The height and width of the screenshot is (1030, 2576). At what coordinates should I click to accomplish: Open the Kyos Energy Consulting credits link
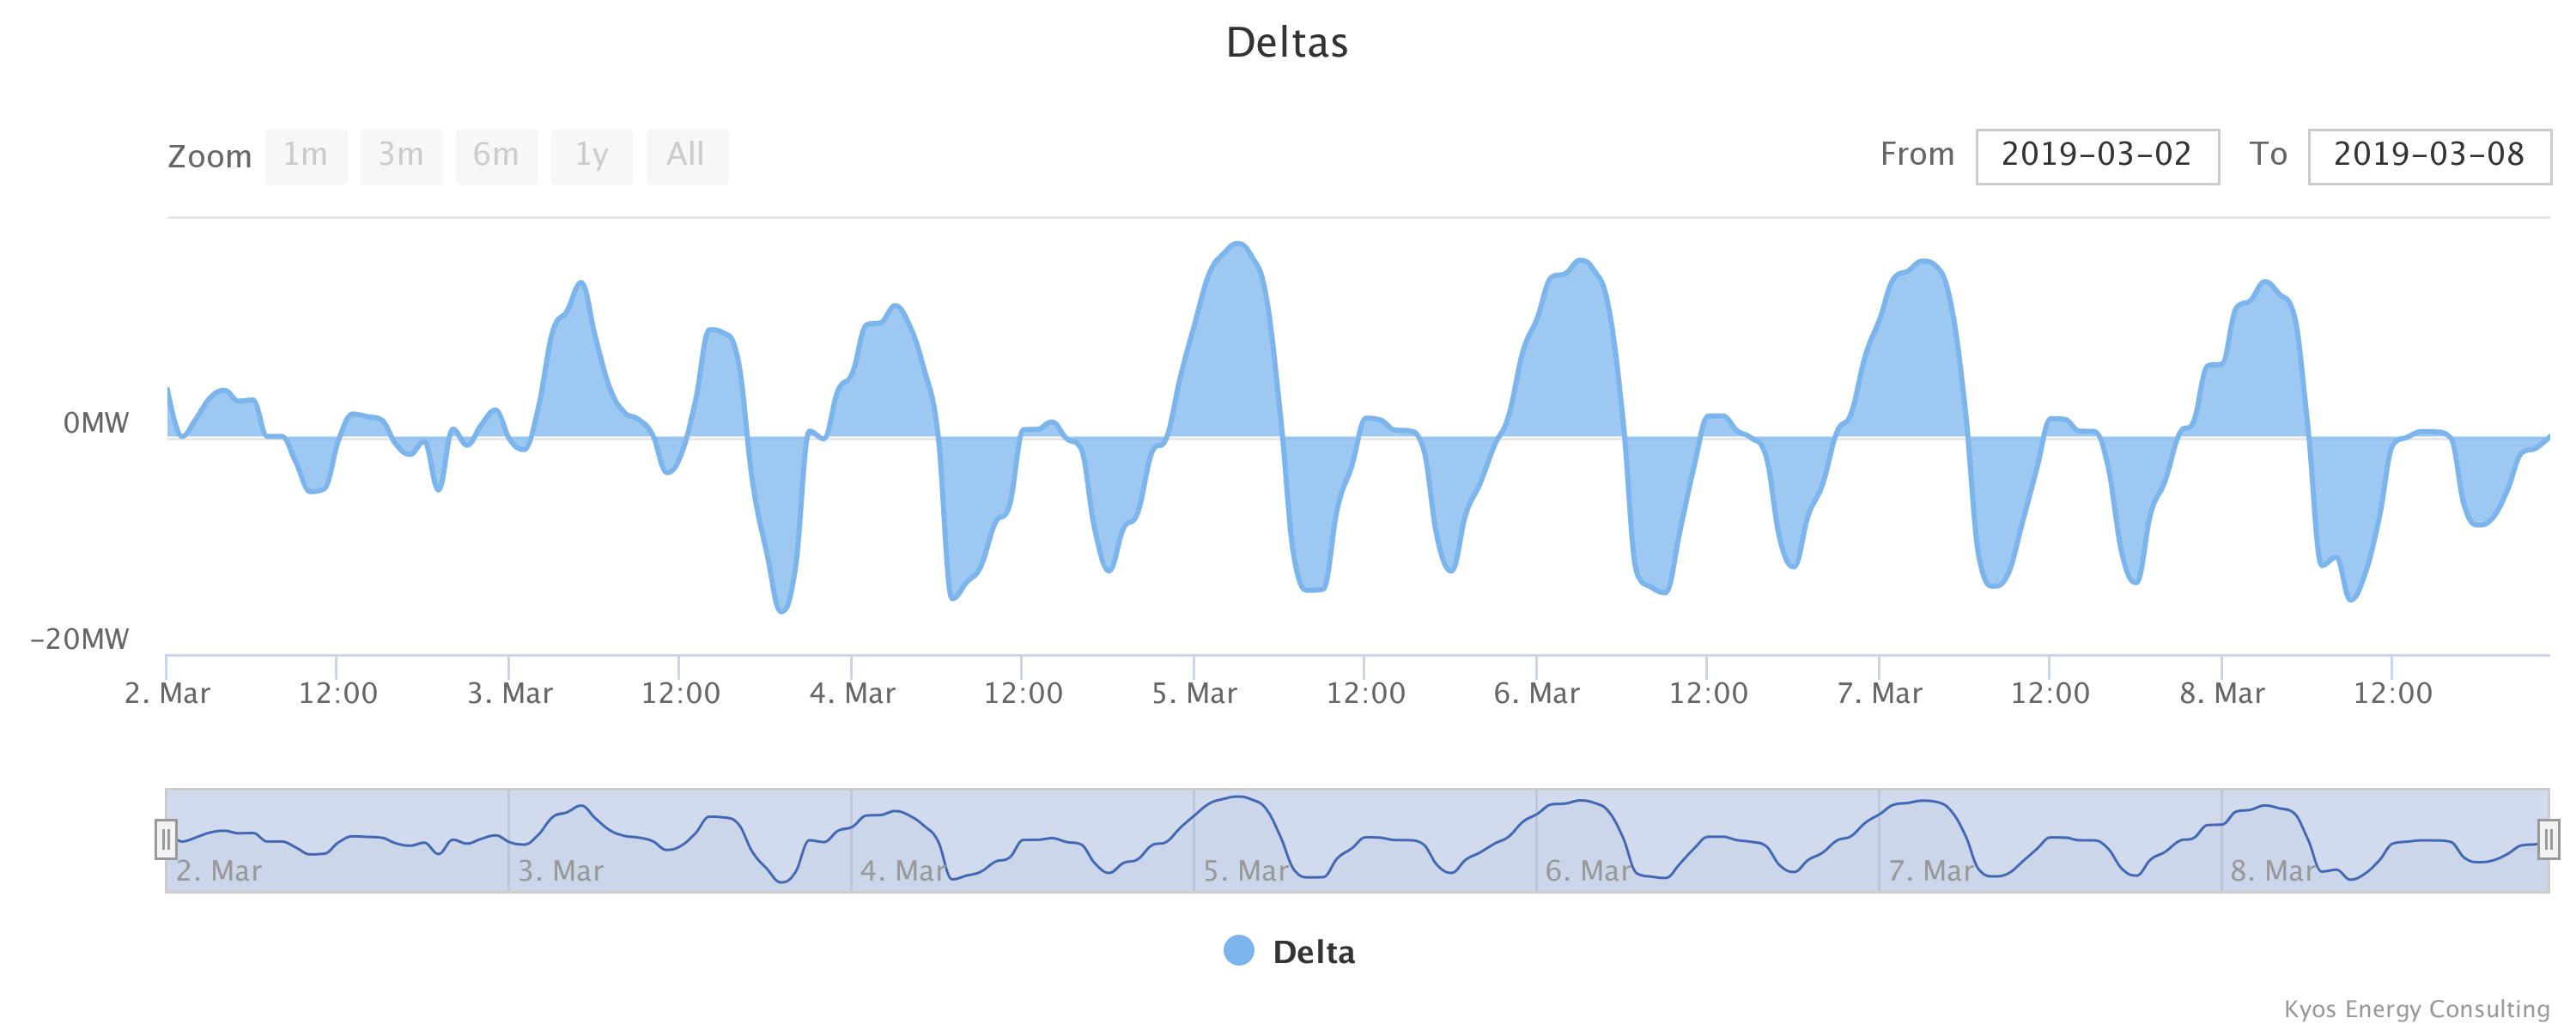[x=2417, y=1009]
